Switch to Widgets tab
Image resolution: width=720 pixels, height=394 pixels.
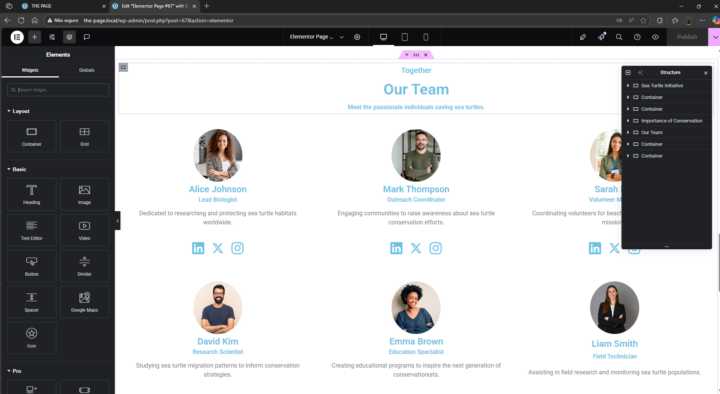[30, 70]
